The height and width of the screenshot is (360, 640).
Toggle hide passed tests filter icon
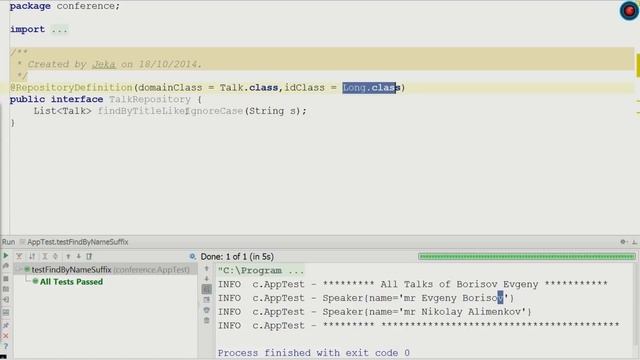pos(19,256)
